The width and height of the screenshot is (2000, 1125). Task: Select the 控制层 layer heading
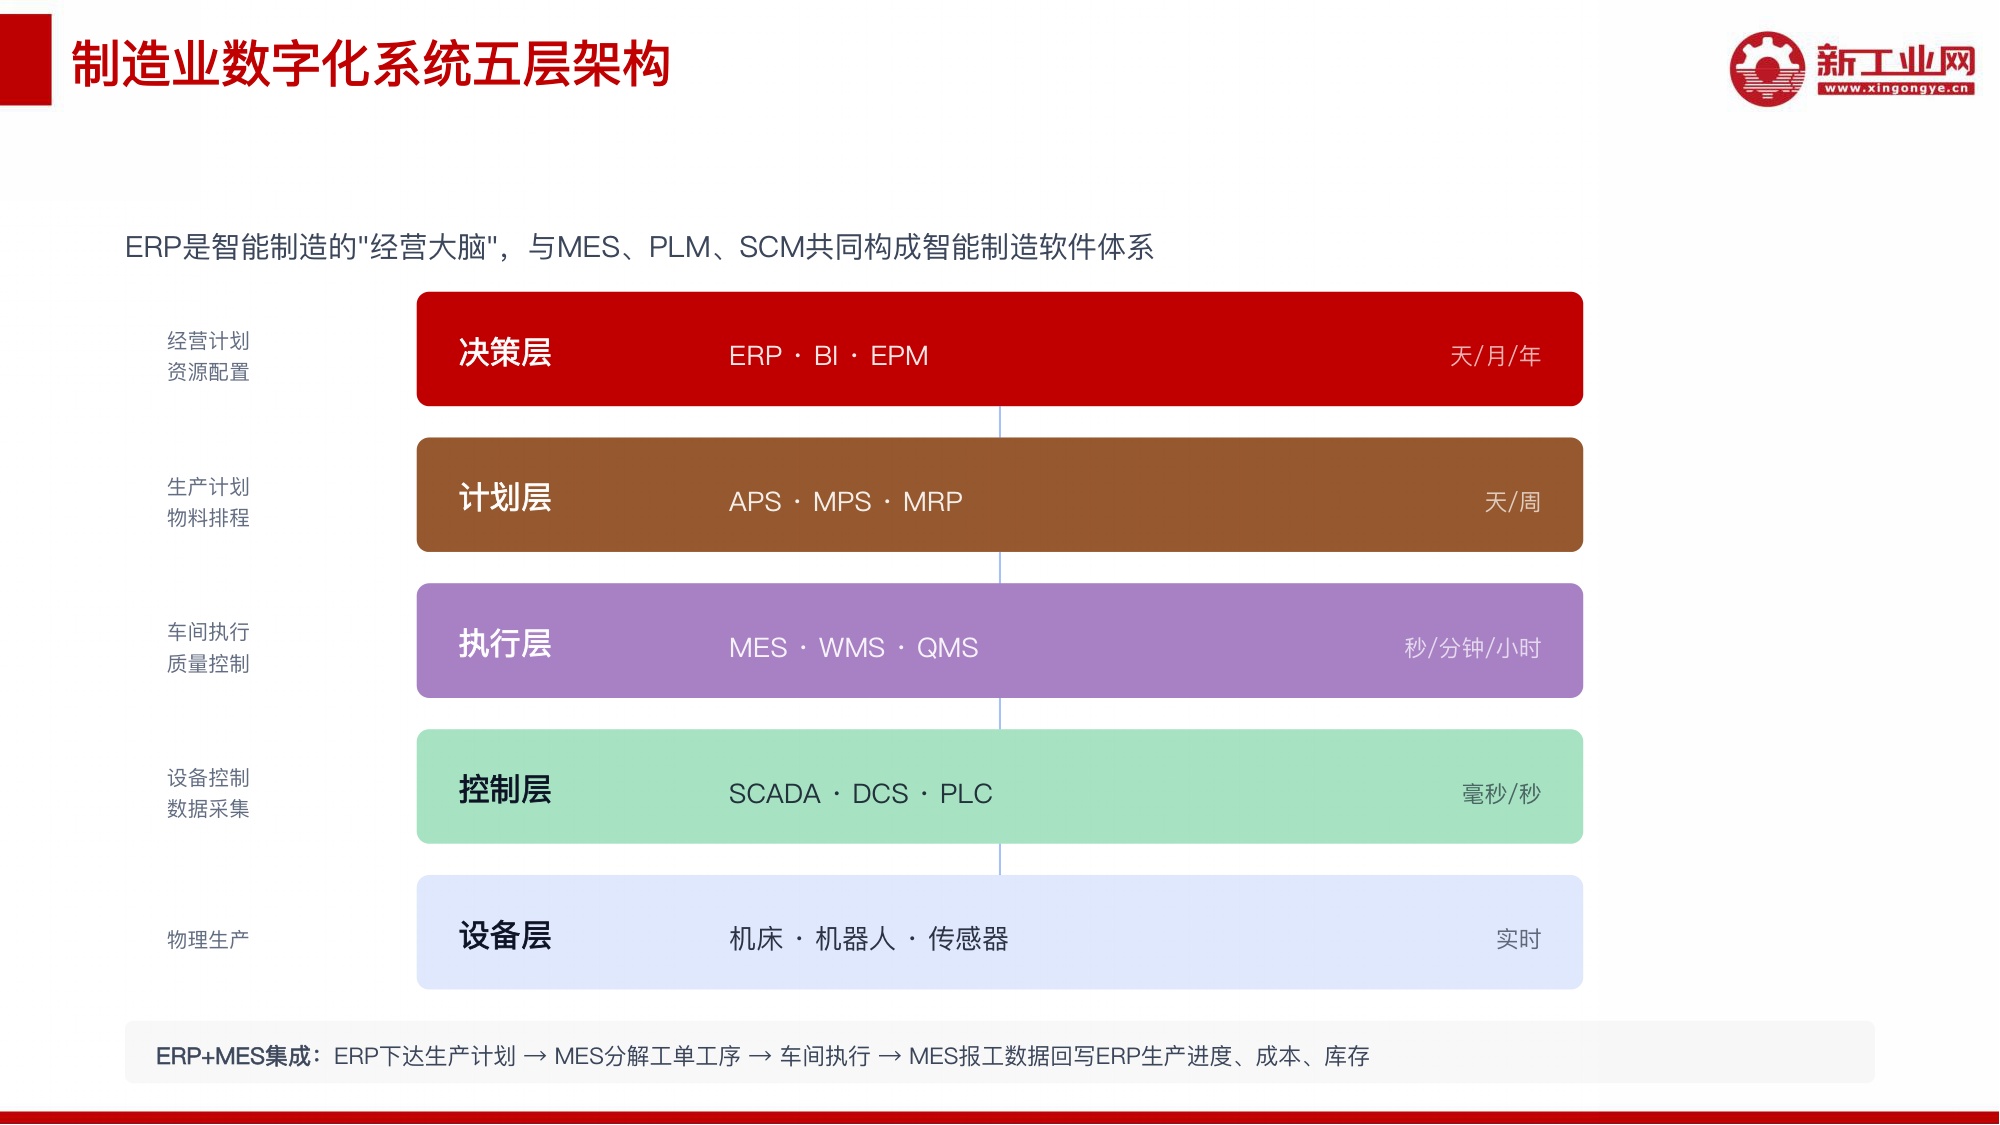click(505, 789)
